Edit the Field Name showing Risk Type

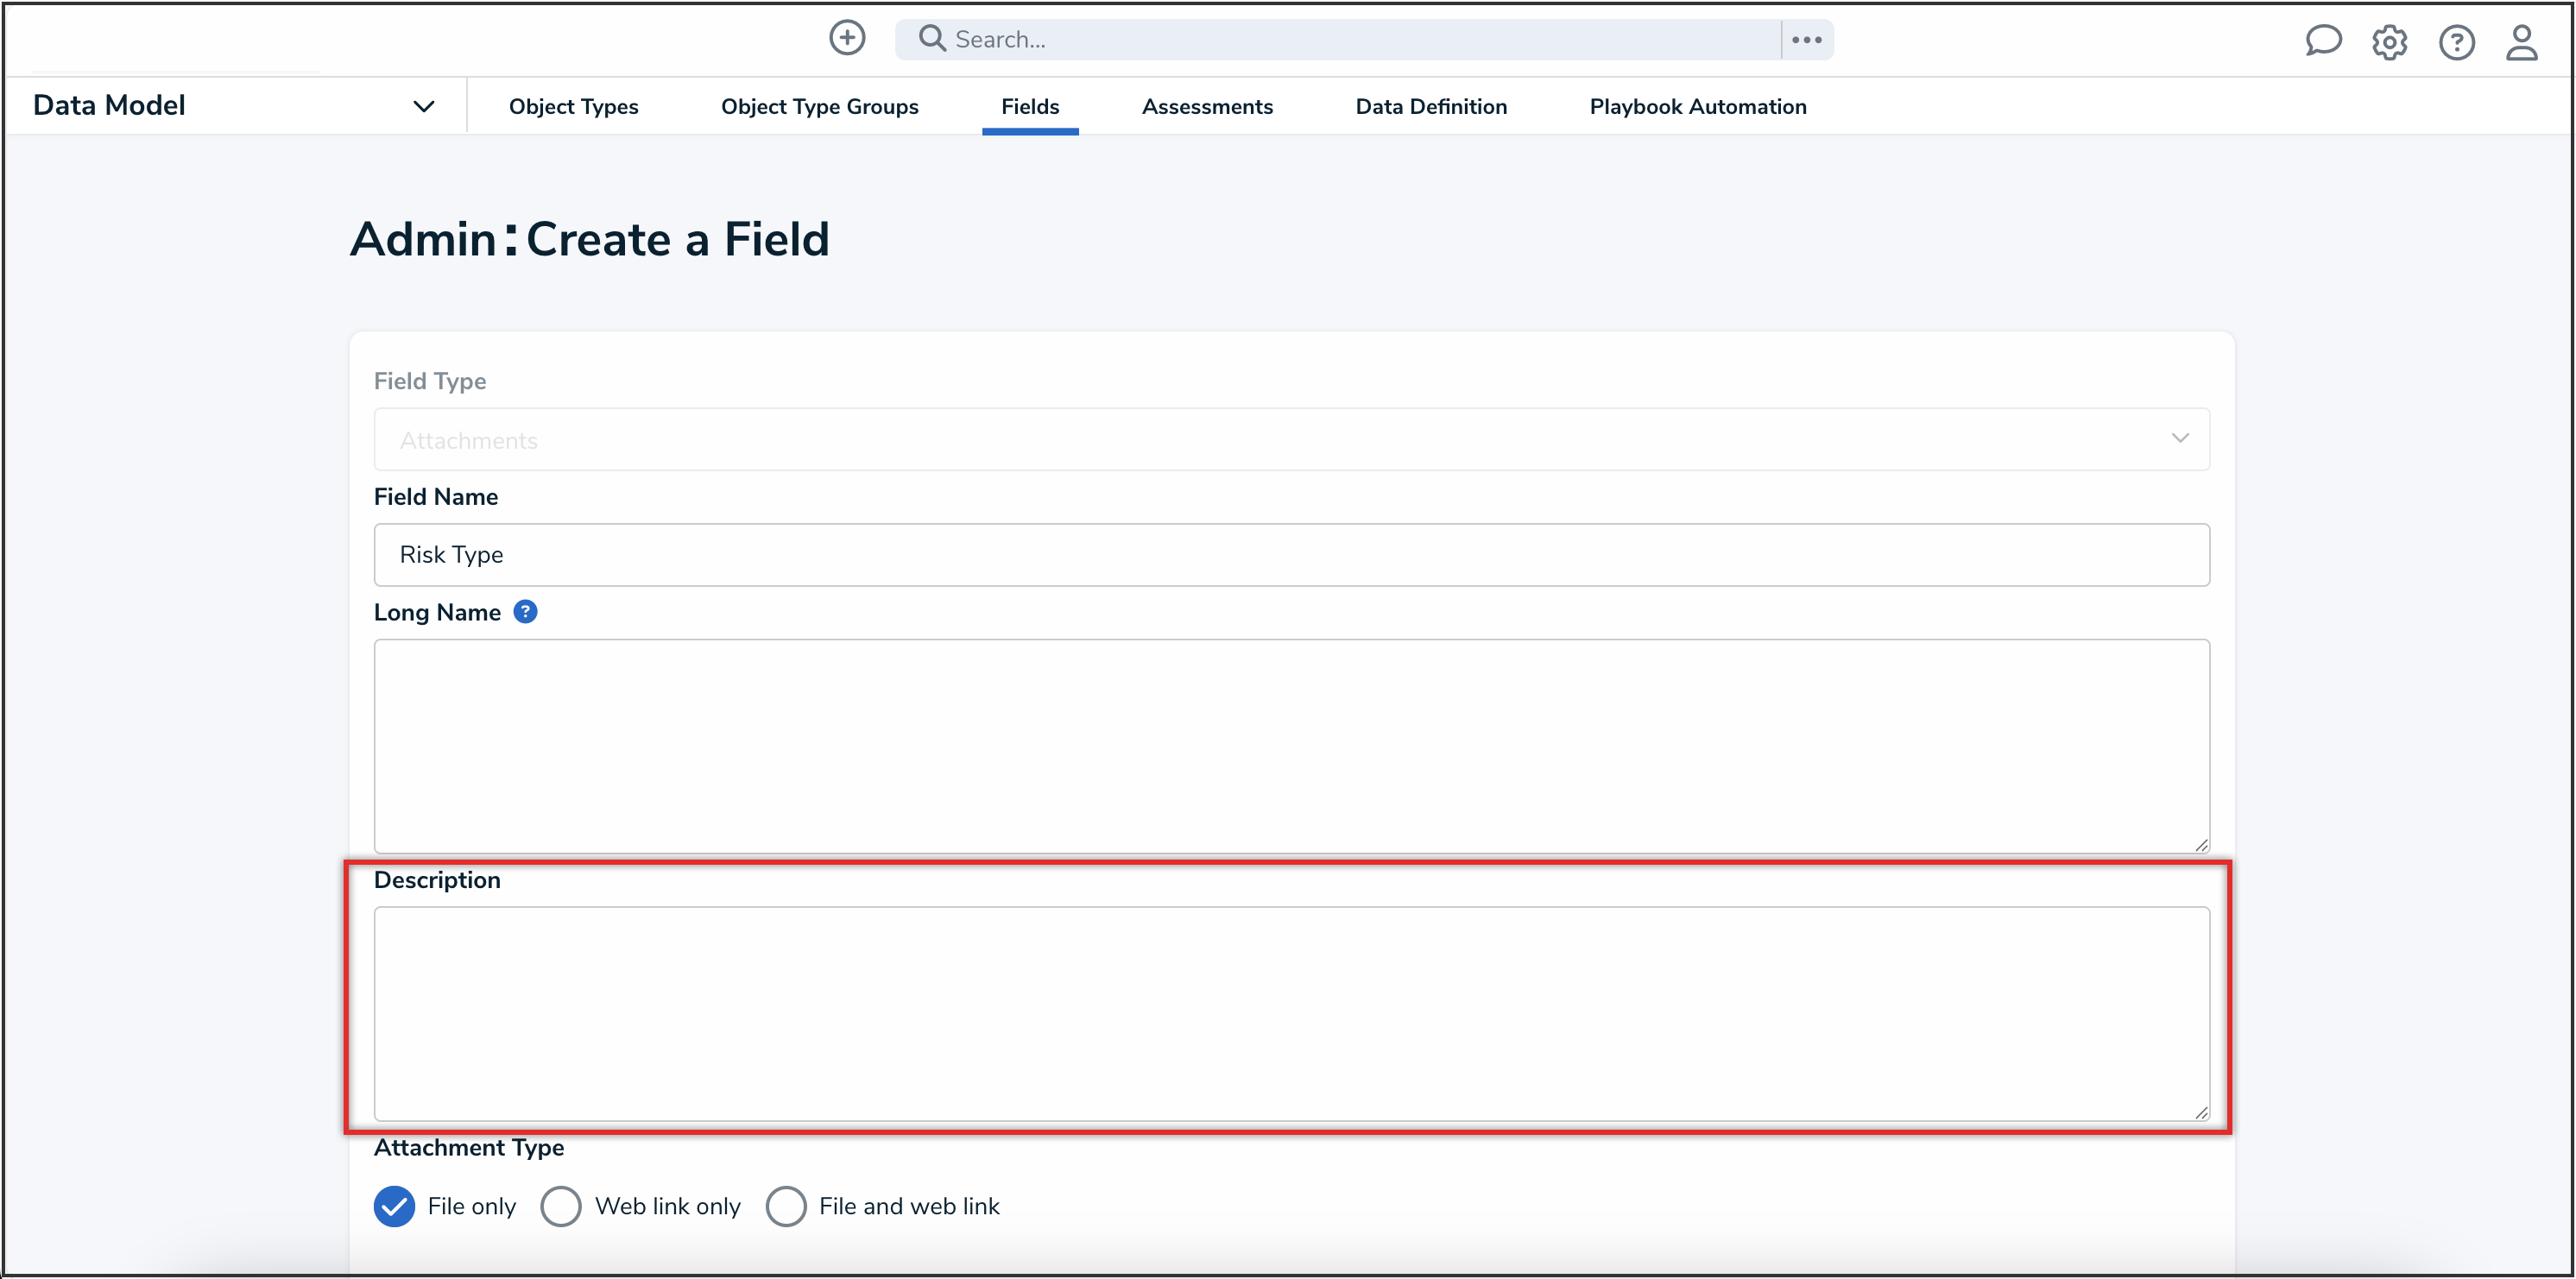1290,555
